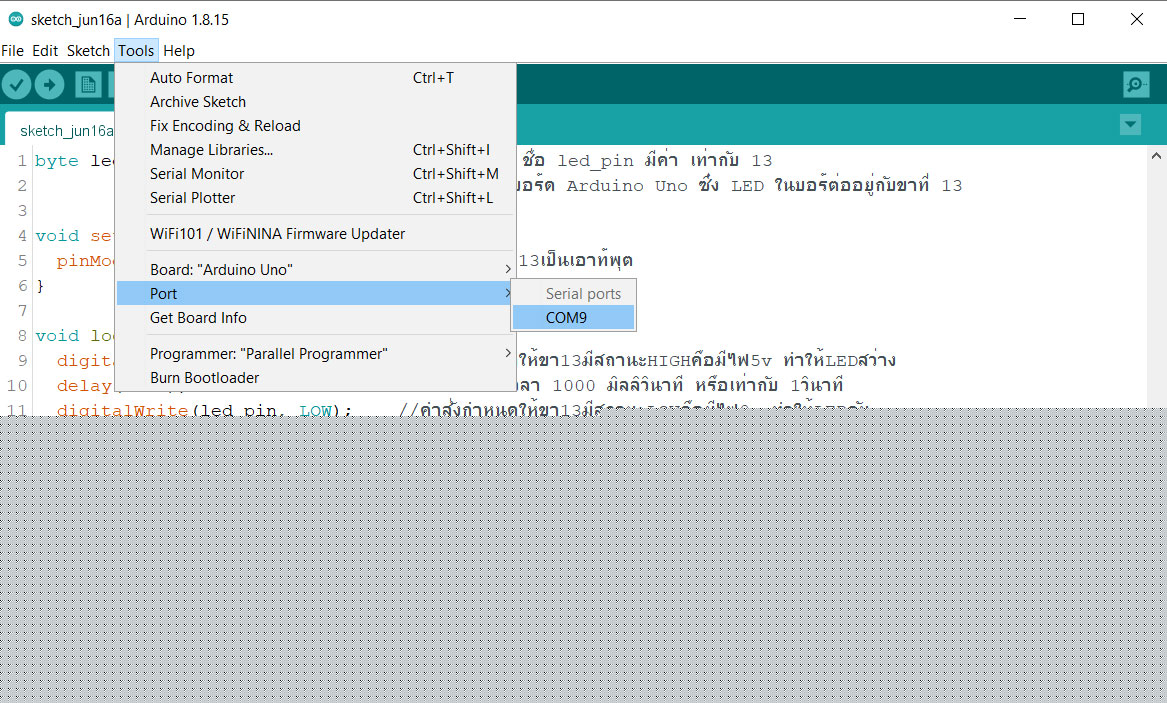The height and width of the screenshot is (703, 1167).
Task: Click the Arduino app icon in title bar
Action: click(x=15, y=19)
